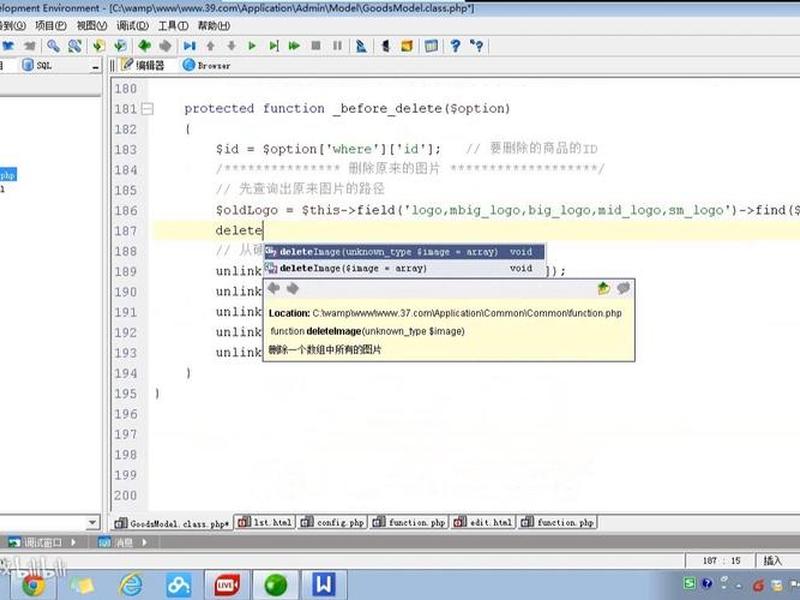This screenshot has height=600, width=800.
Task: Click the grey Stop debug square icon
Action: [316, 46]
